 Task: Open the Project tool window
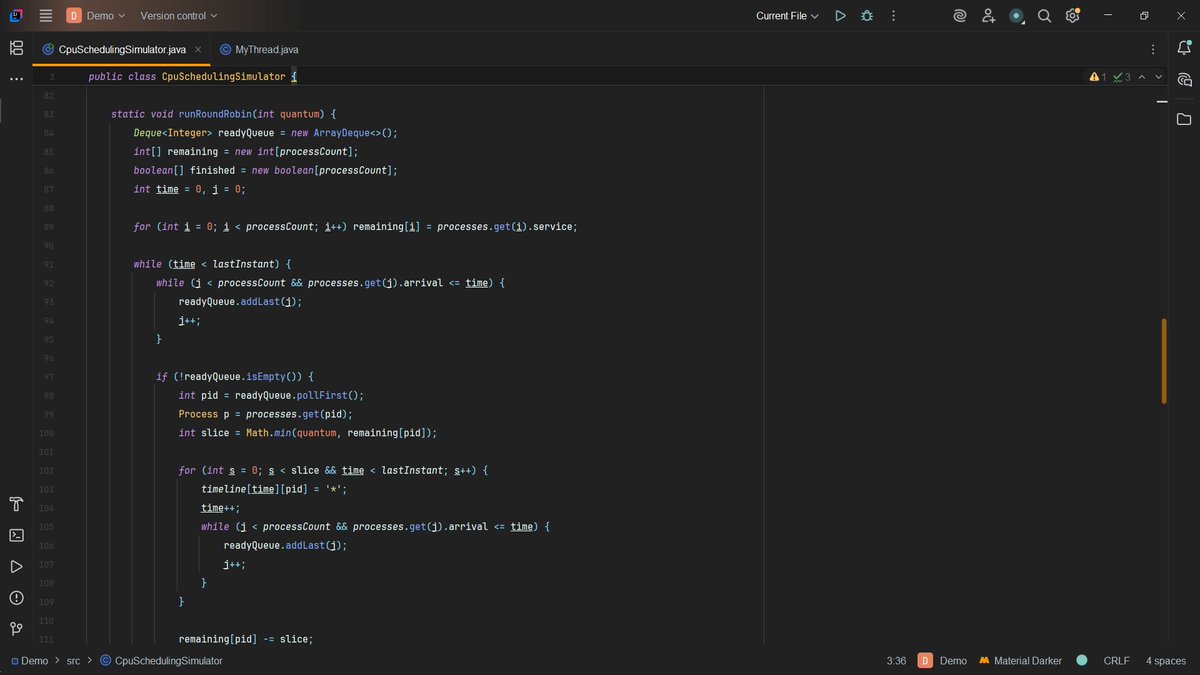(x=16, y=48)
